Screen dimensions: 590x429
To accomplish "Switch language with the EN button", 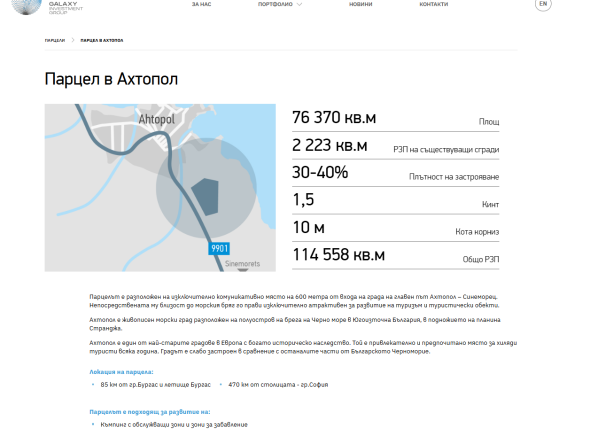I will tap(543, 4).
